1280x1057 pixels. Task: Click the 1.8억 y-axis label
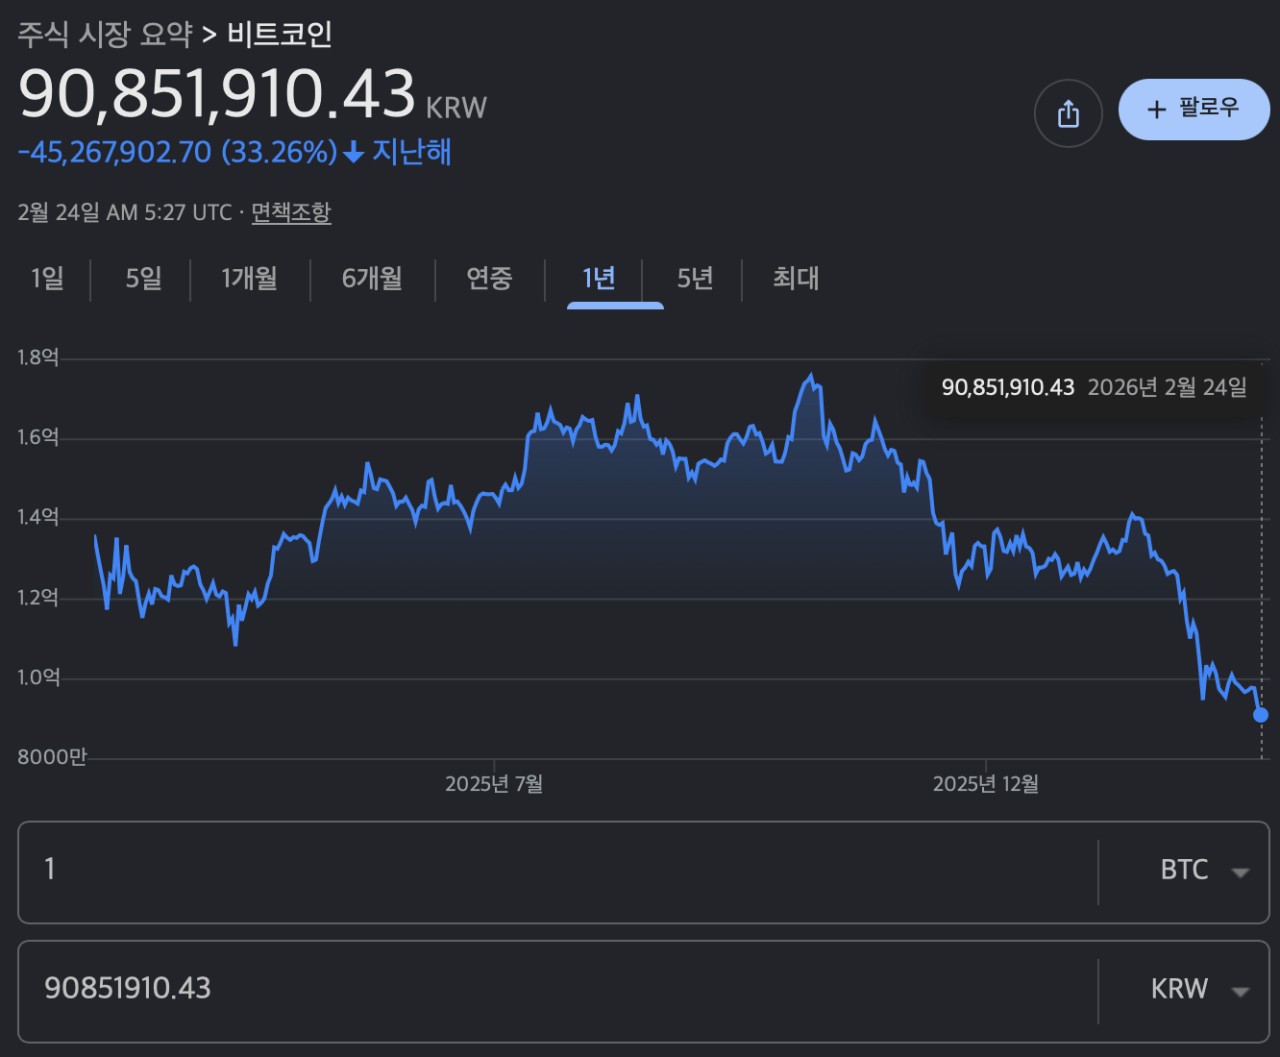click(38, 357)
